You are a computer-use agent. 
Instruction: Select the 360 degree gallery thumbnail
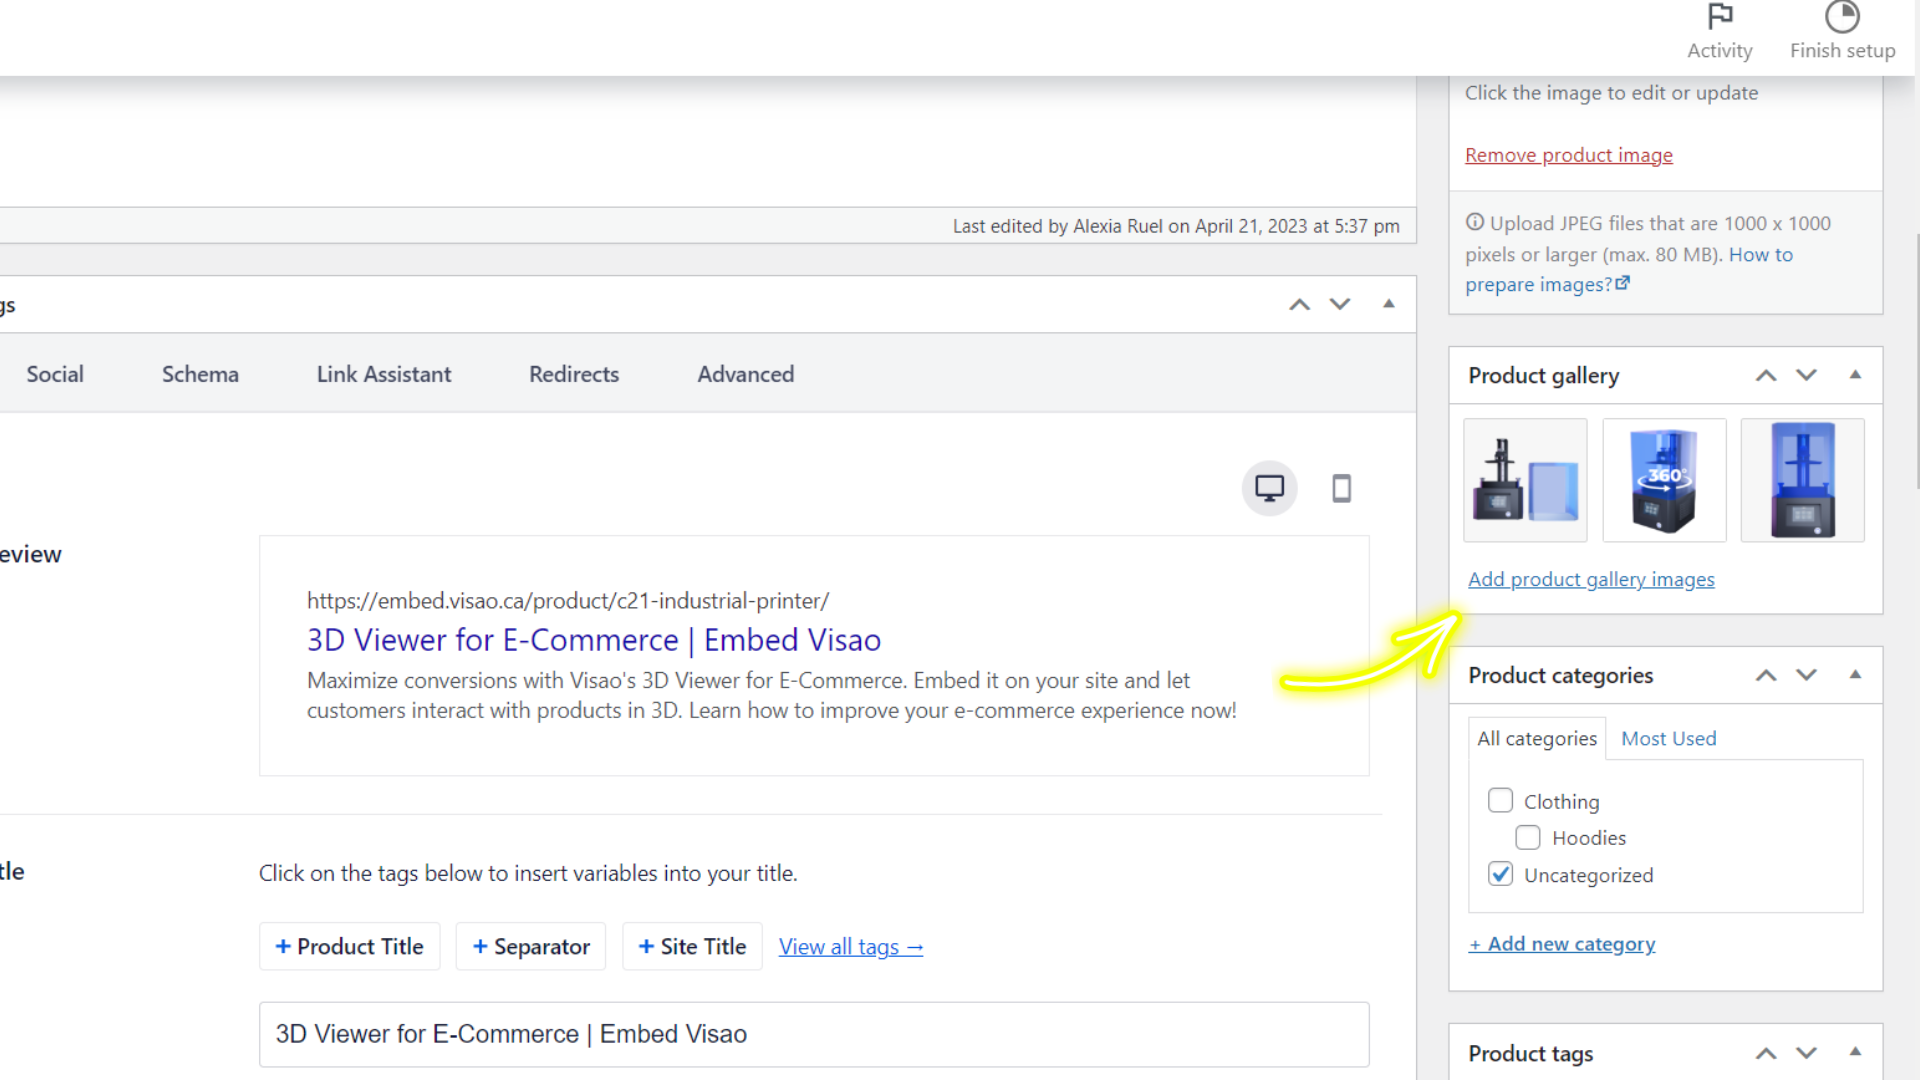click(x=1664, y=480)
